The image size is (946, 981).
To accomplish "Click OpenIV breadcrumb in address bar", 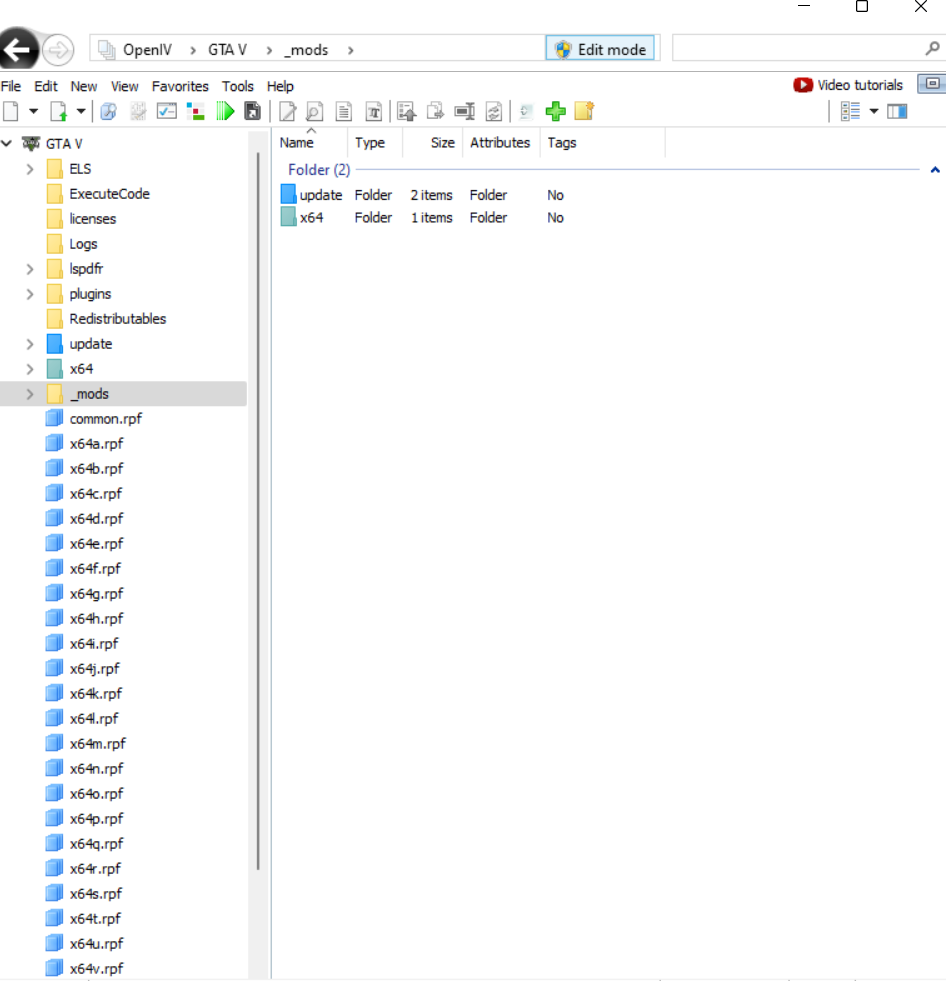I will point(147,49).
